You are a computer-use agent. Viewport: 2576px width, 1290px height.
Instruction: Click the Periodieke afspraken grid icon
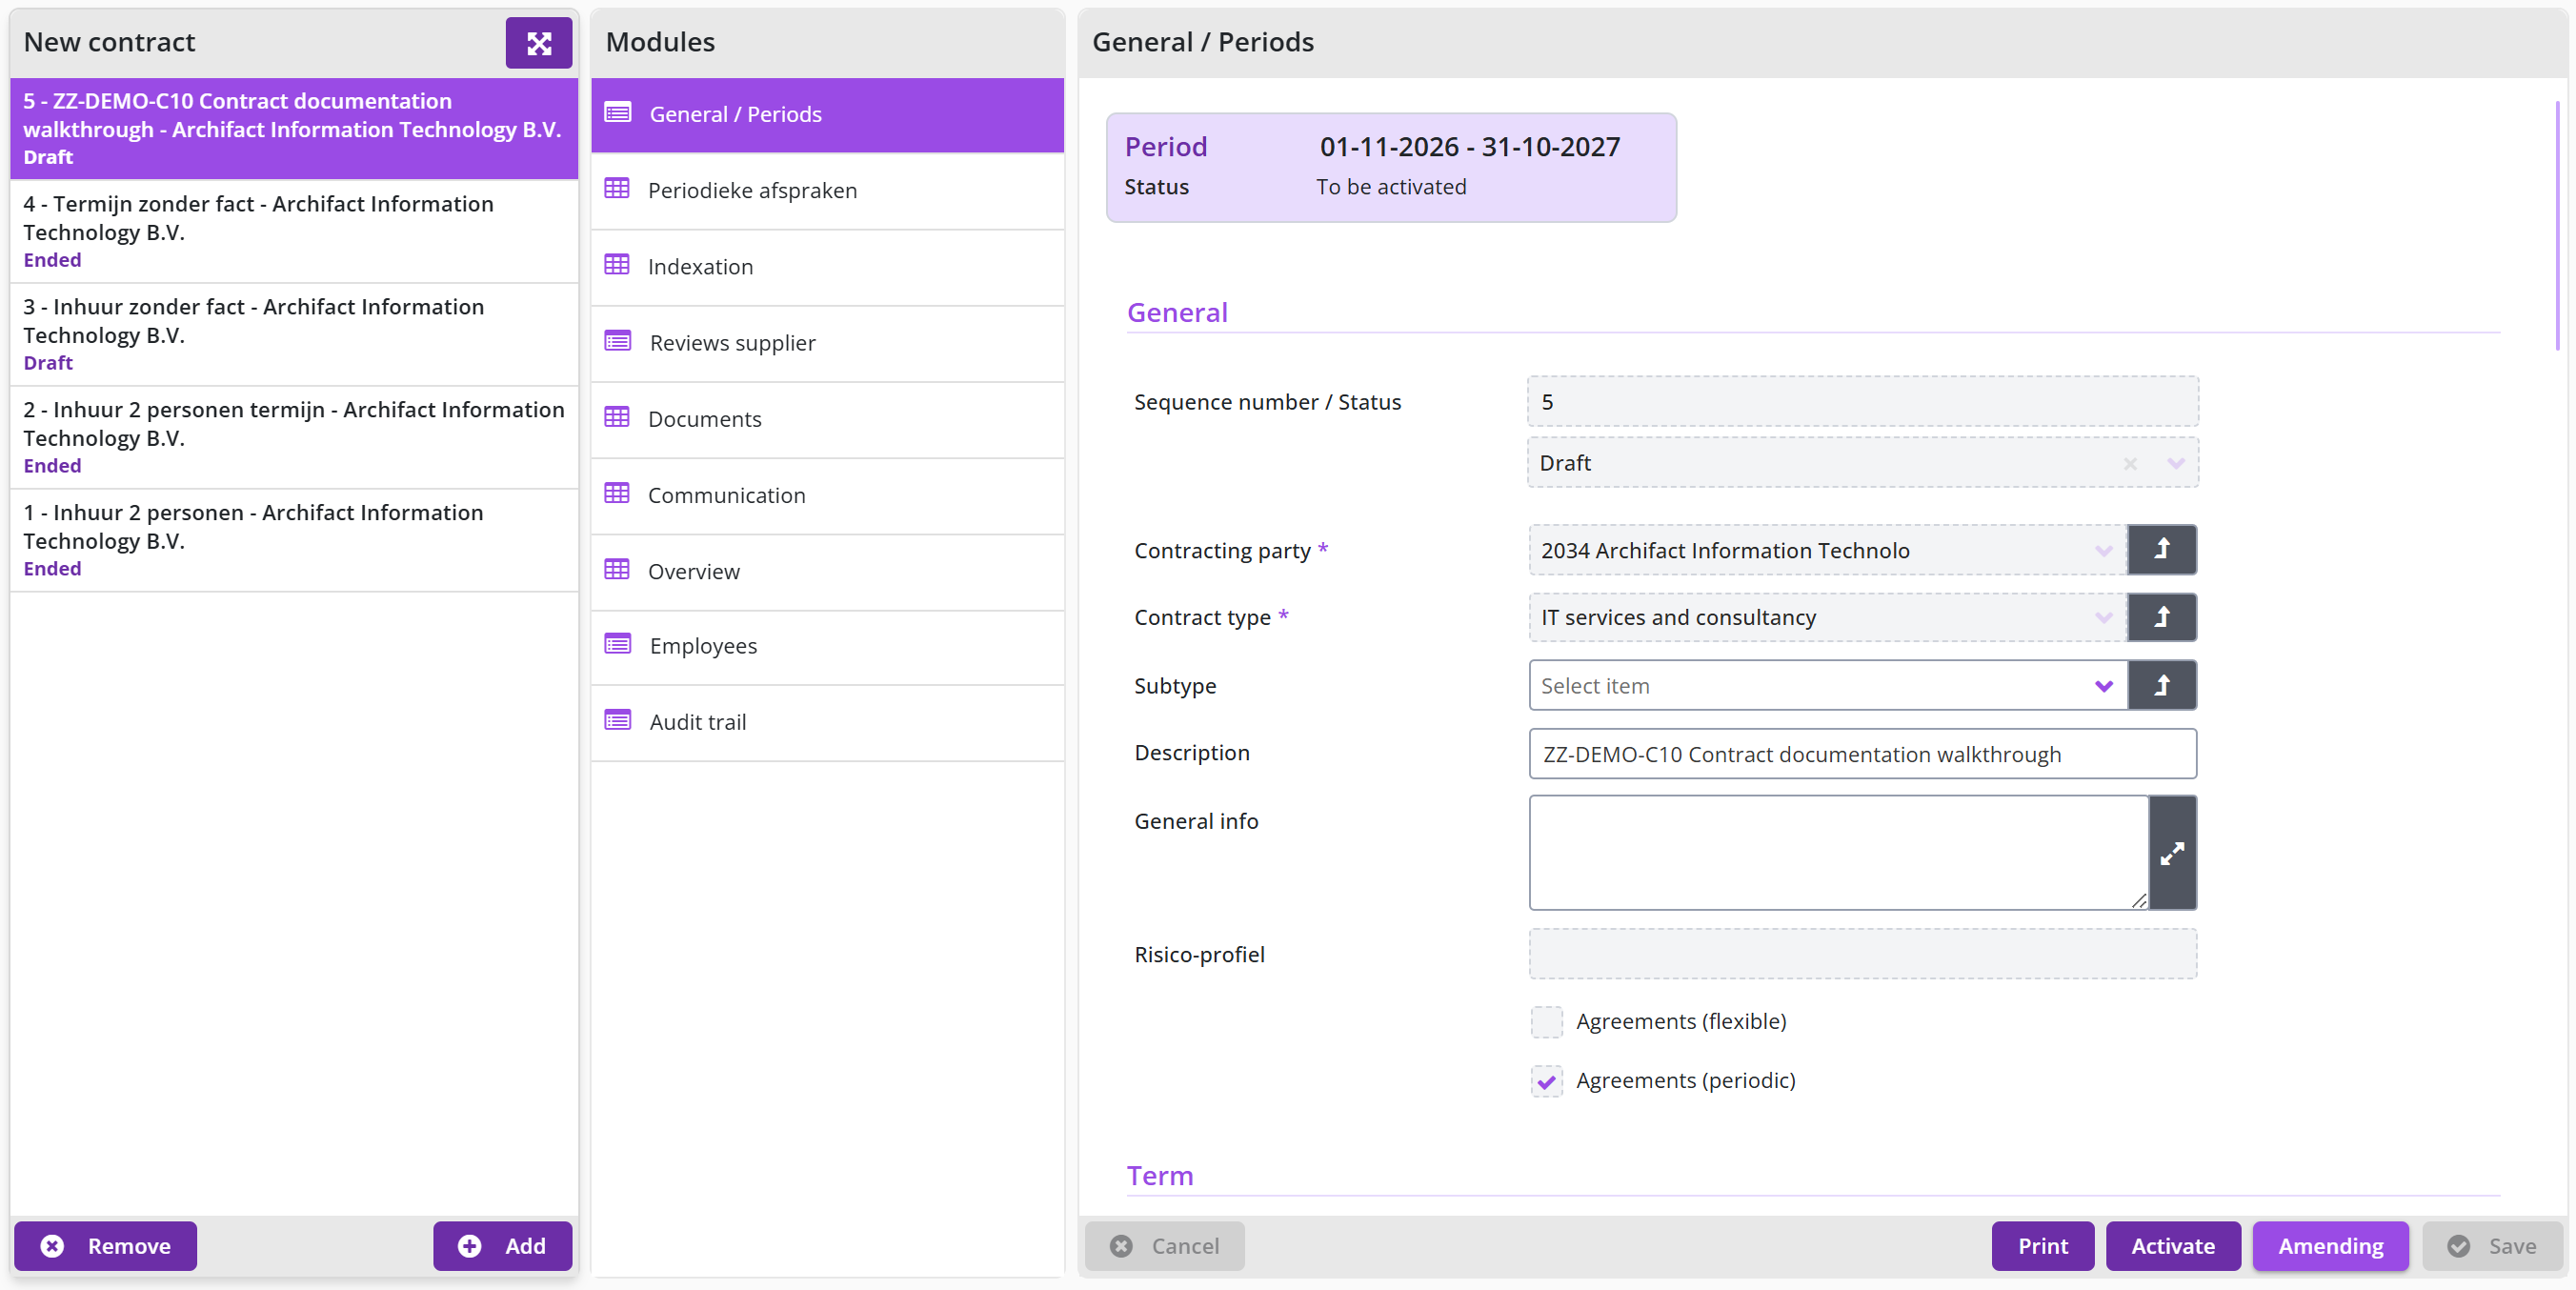pyautogui.click(x=617, y=189)
